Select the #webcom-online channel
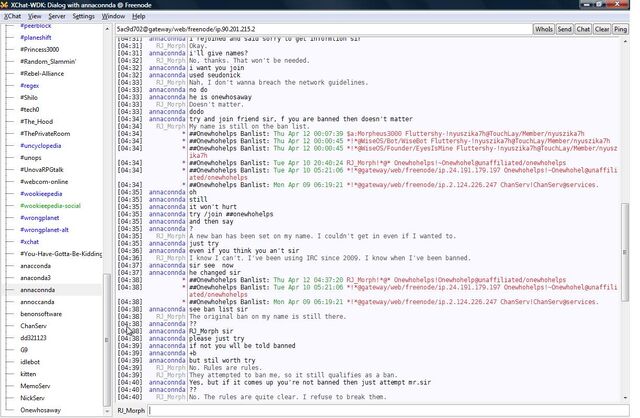Viewport: 640px width, 418px height. point(44,182)
